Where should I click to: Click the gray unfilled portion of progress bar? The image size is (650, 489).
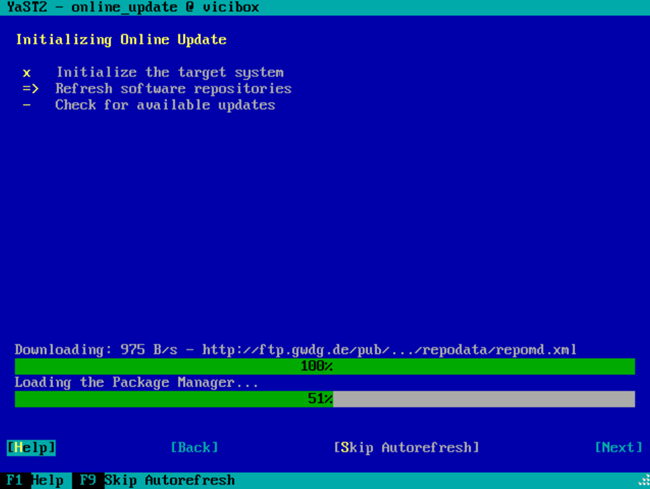point(484,399)
